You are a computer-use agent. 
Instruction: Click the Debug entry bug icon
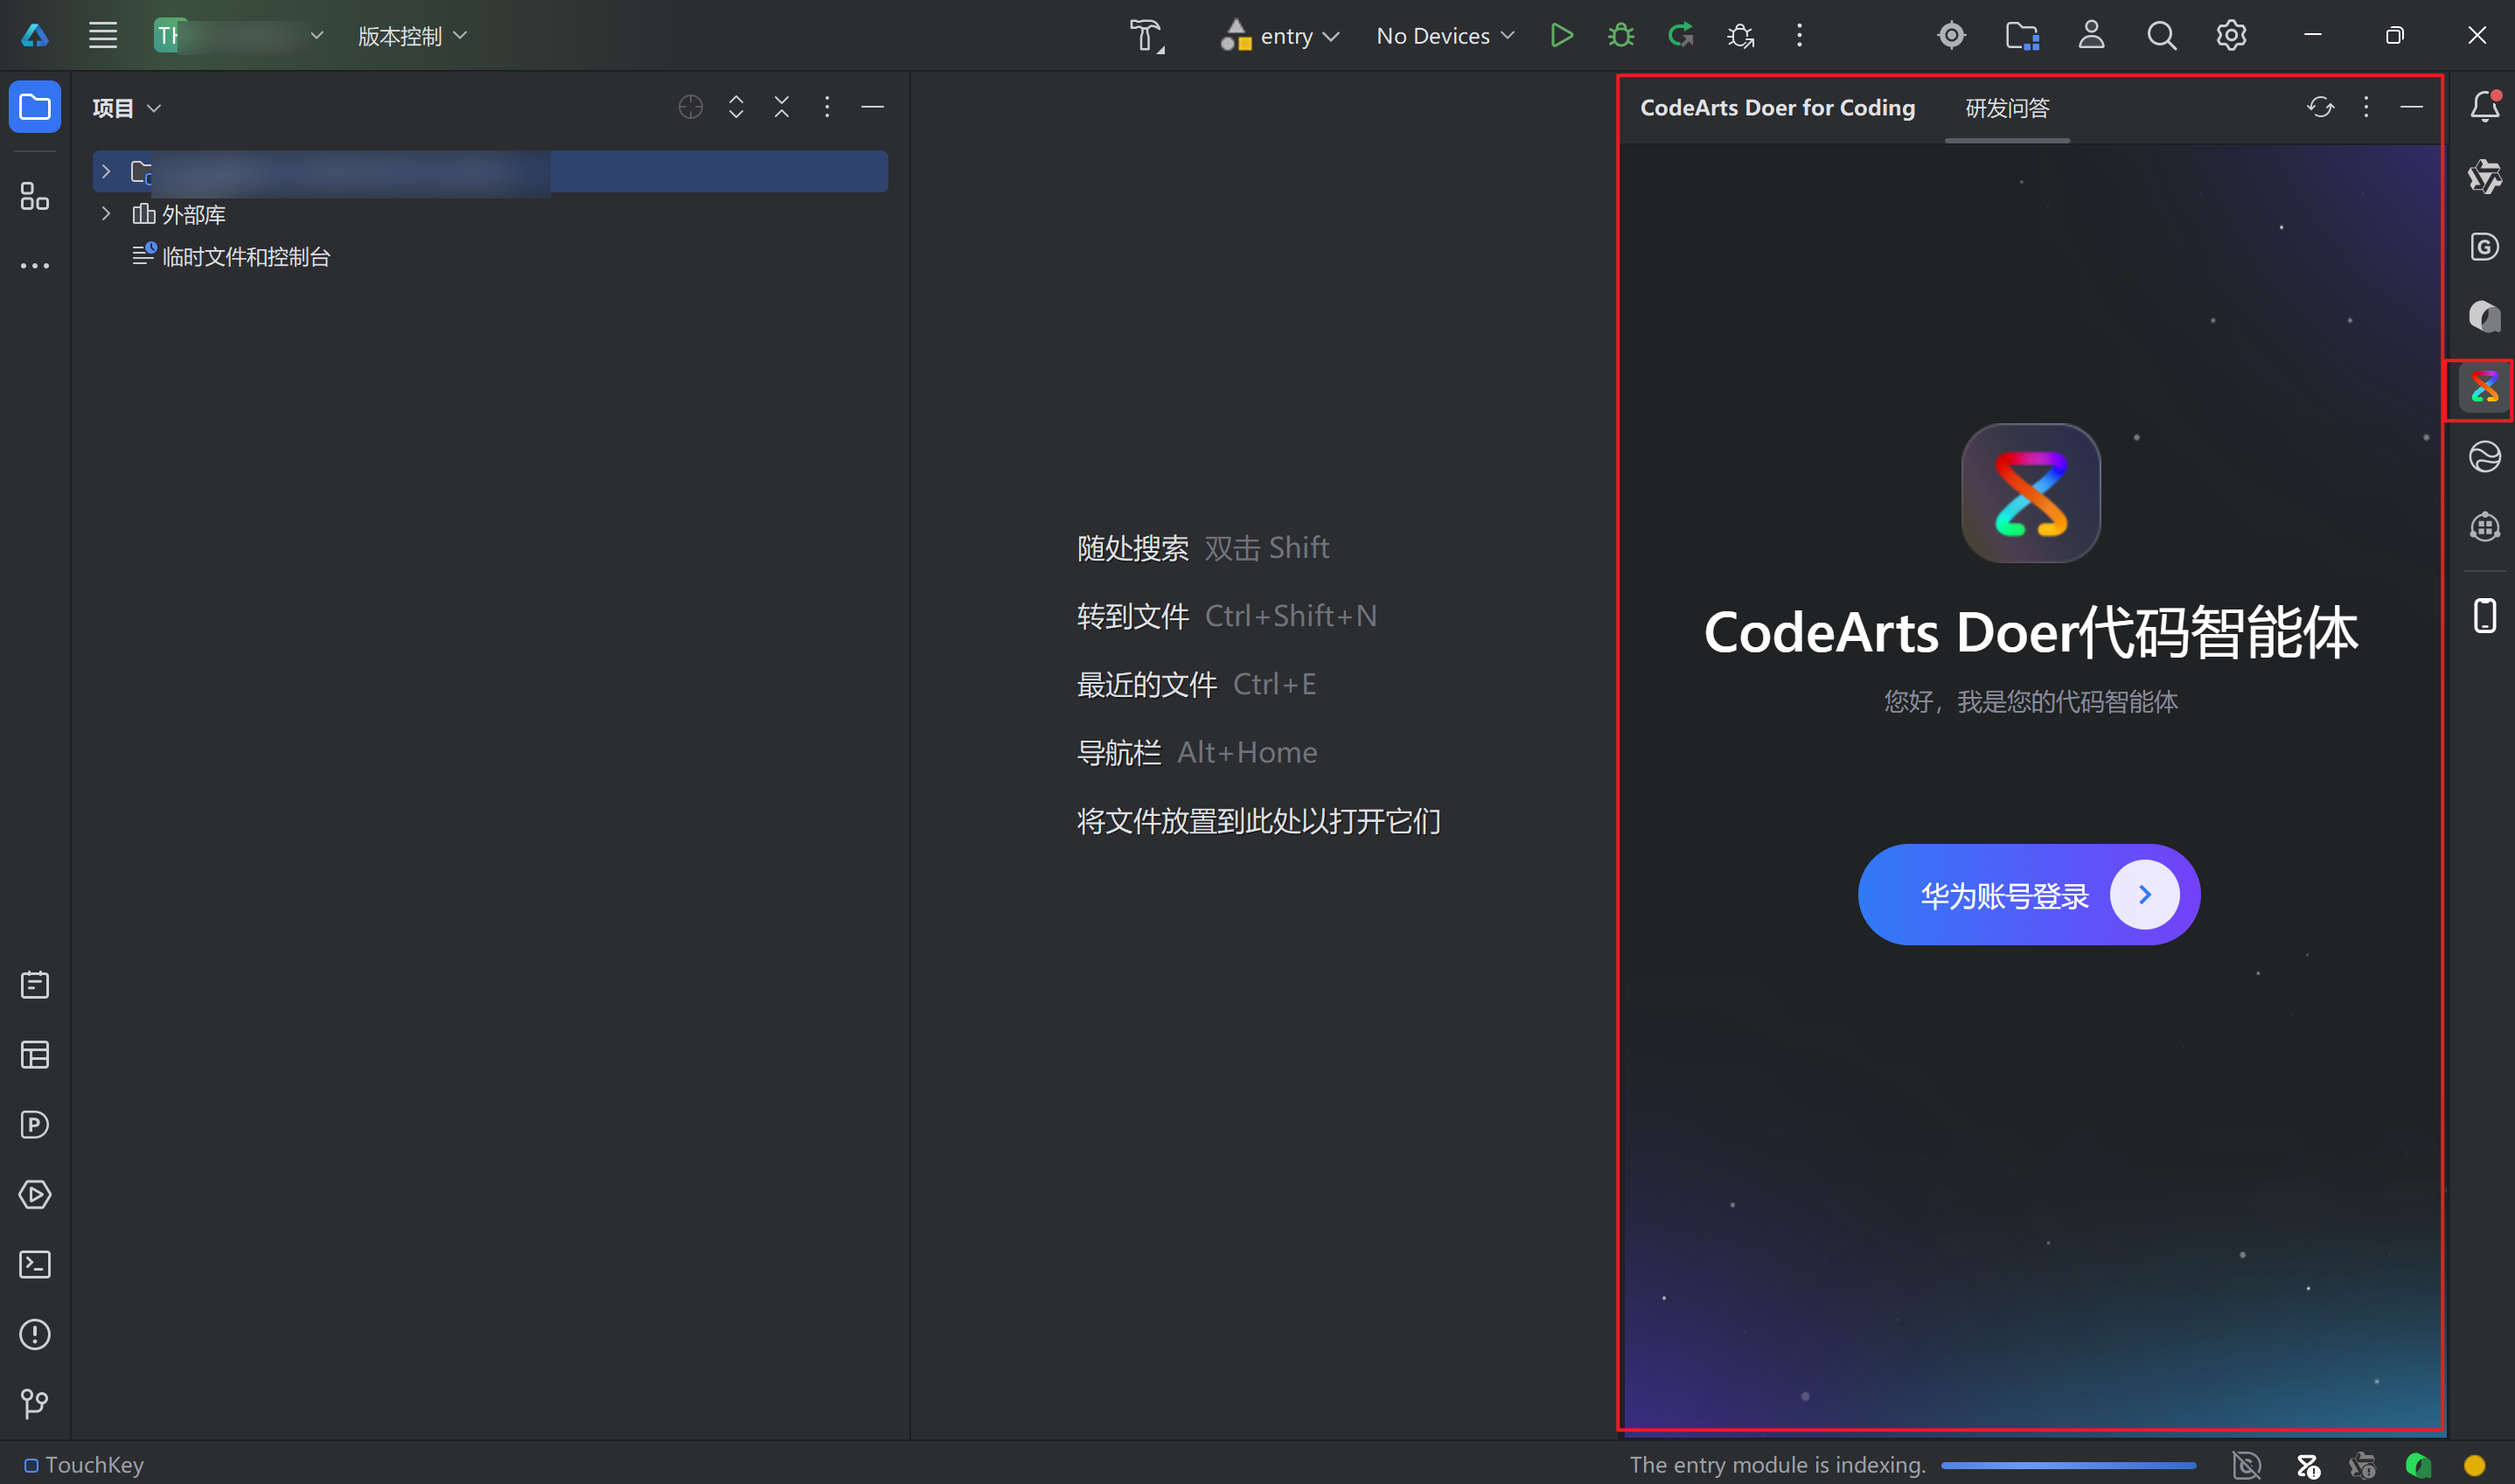click(1620, 36)
